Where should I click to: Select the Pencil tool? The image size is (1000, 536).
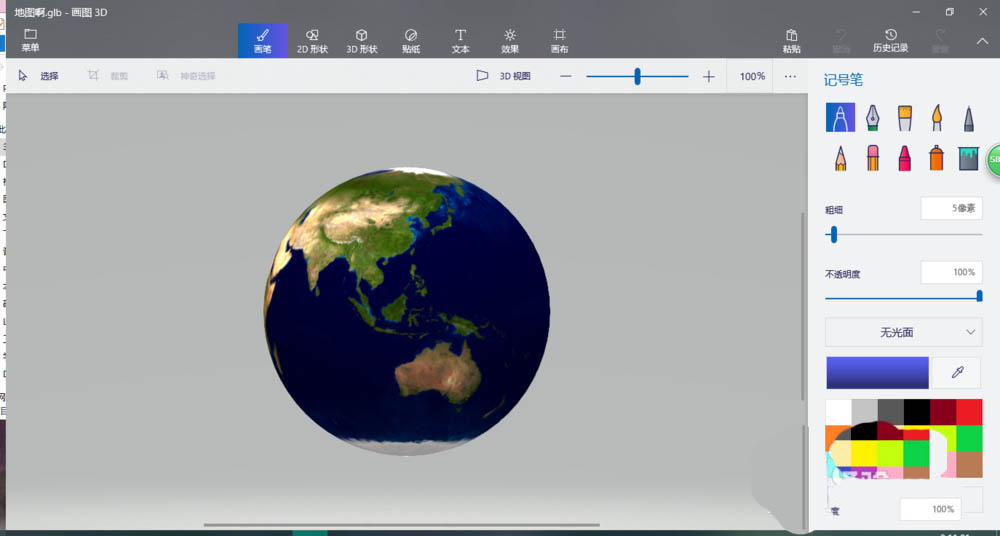pos(840,158)
